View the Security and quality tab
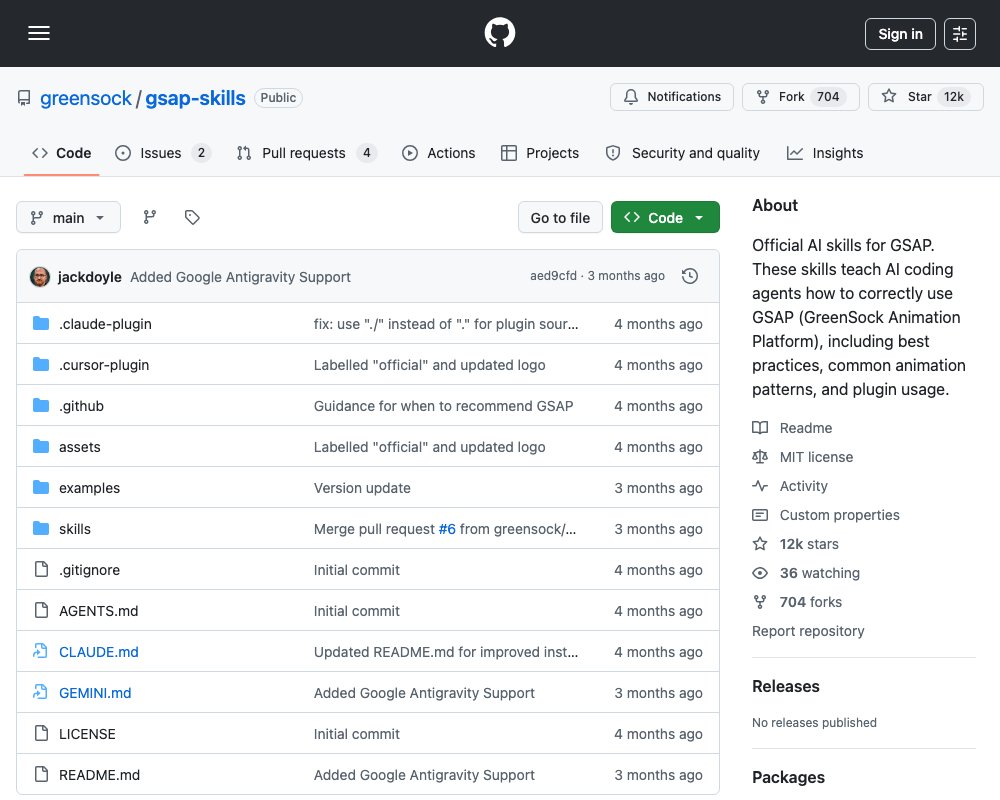 682,153
